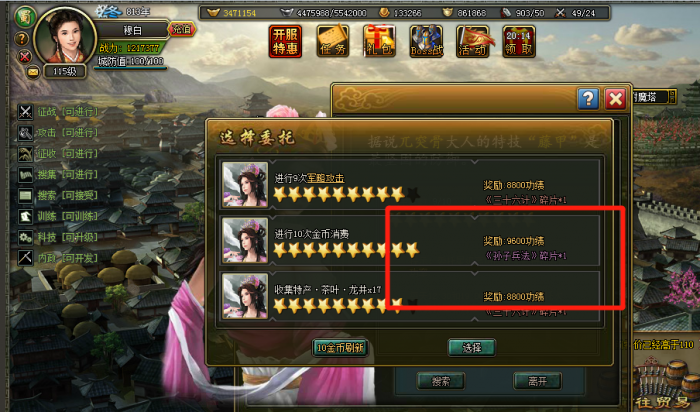This screenshot has height=412, width=700.
Task: Click the 10金币刷新 refresh button
Action: coord(340,347)
